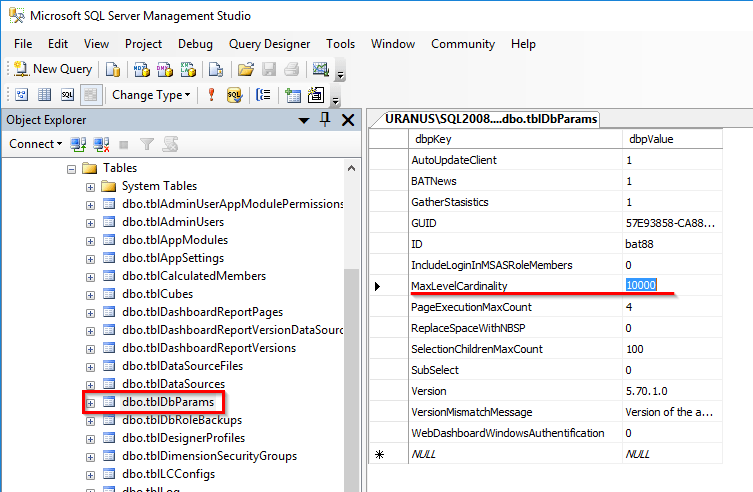Viewport: 753px width, 492px height.
Task: Collapse the Tables folder node
Action: pyautogui.click(x=72, y=169)
